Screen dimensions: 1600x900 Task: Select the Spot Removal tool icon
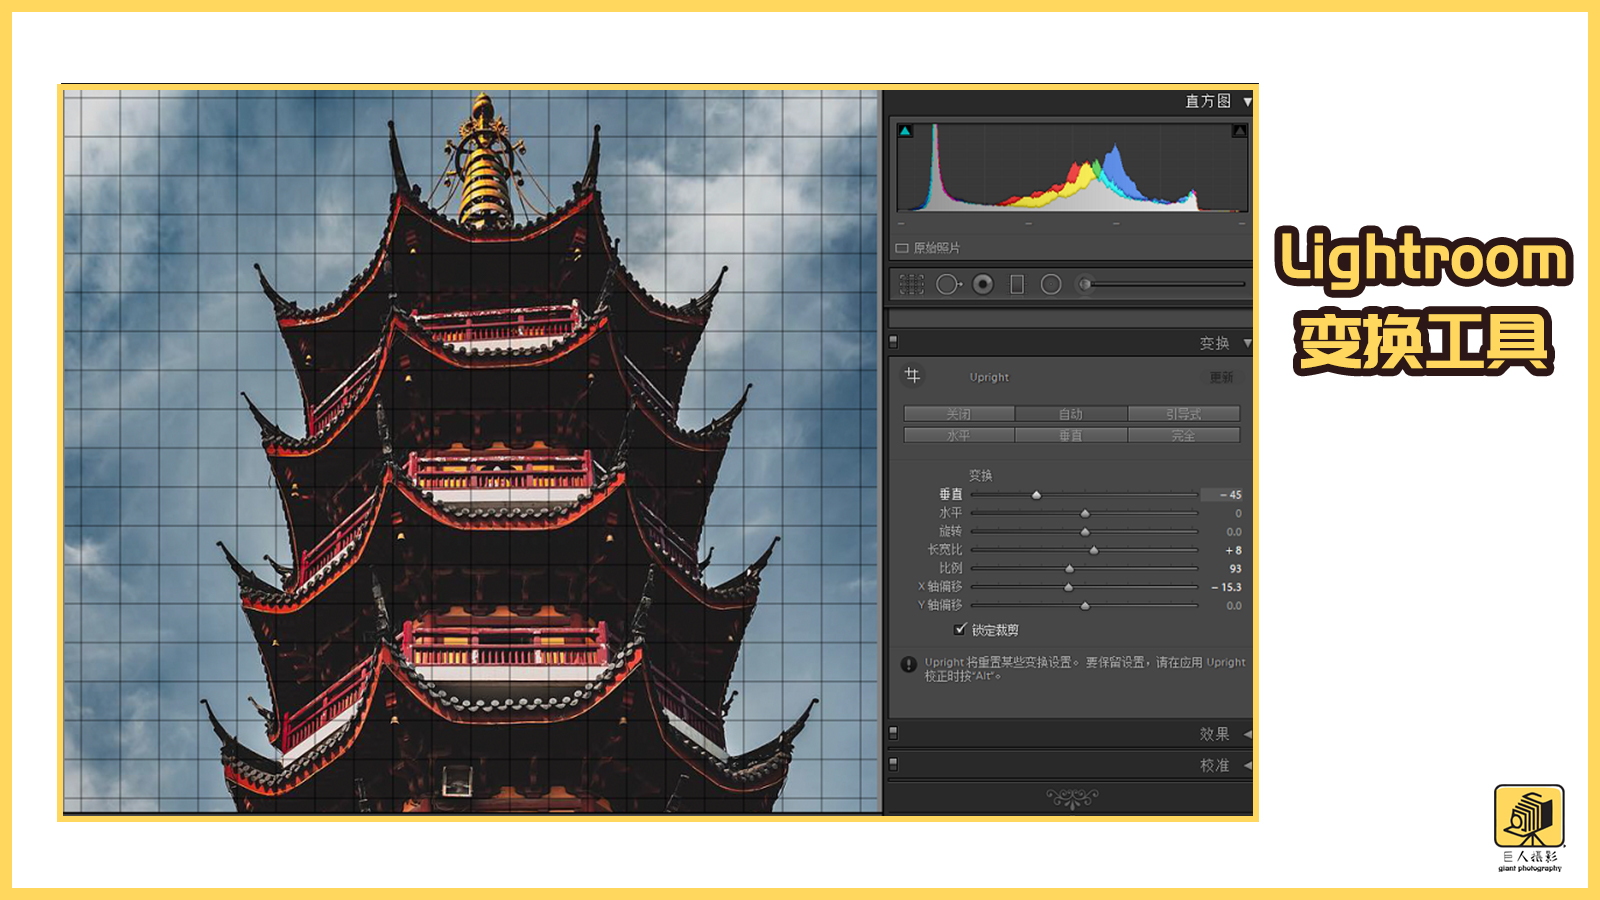click(x=947, y=285)
